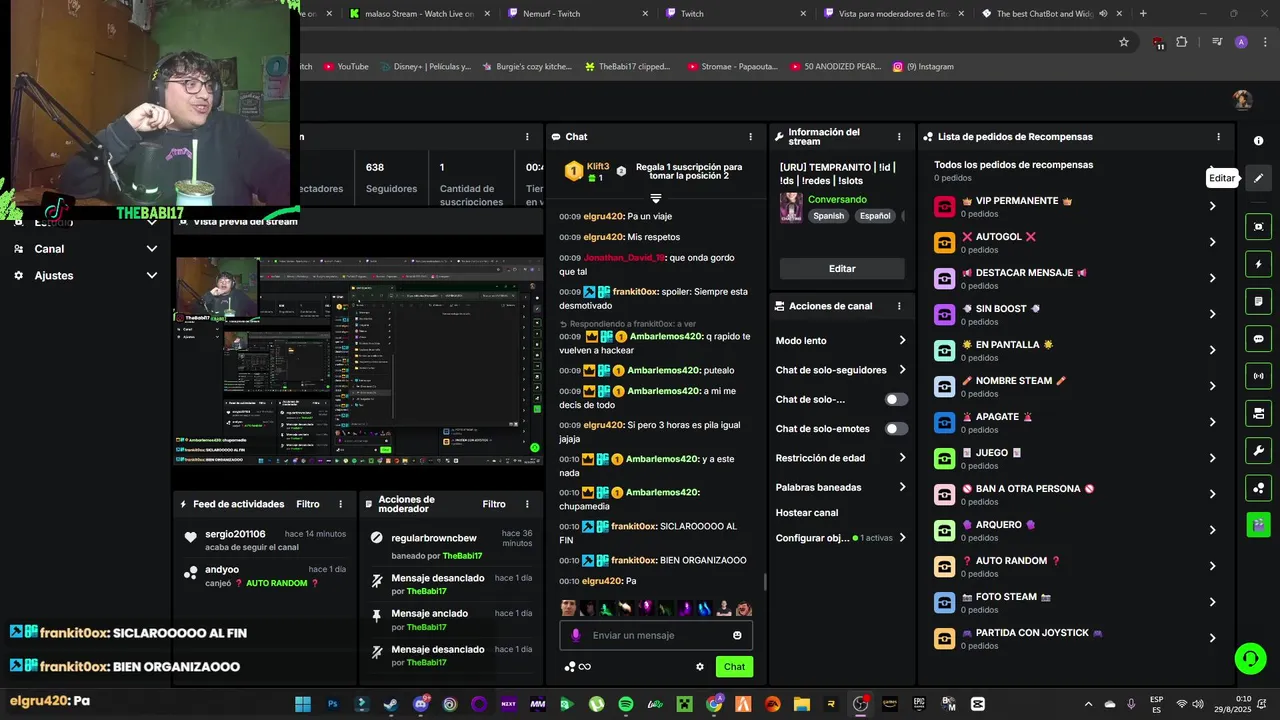Open the lightning bolt quick actions sidebar icon
1280x720 pixels.
(x=1258, y=264)
